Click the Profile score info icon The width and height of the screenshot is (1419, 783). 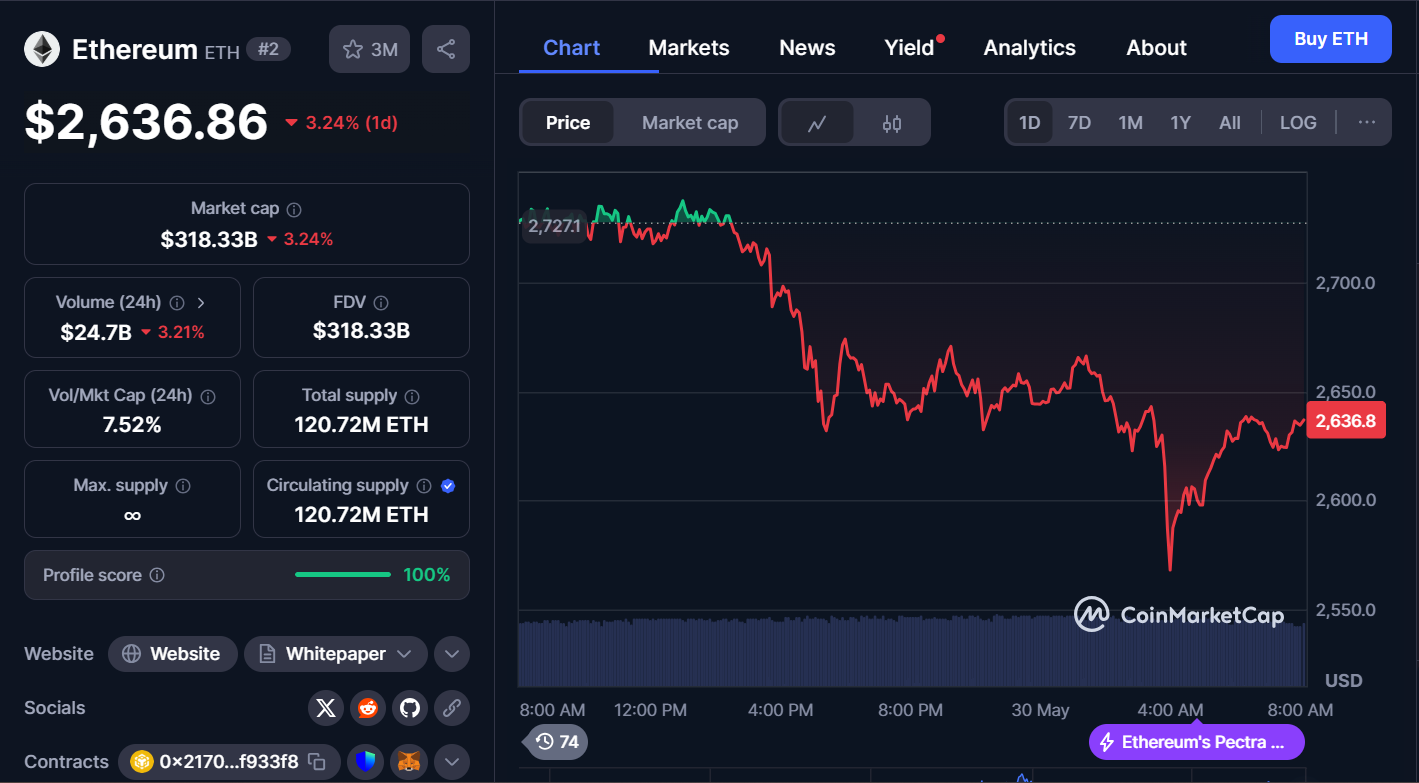(x=157, y=575)
